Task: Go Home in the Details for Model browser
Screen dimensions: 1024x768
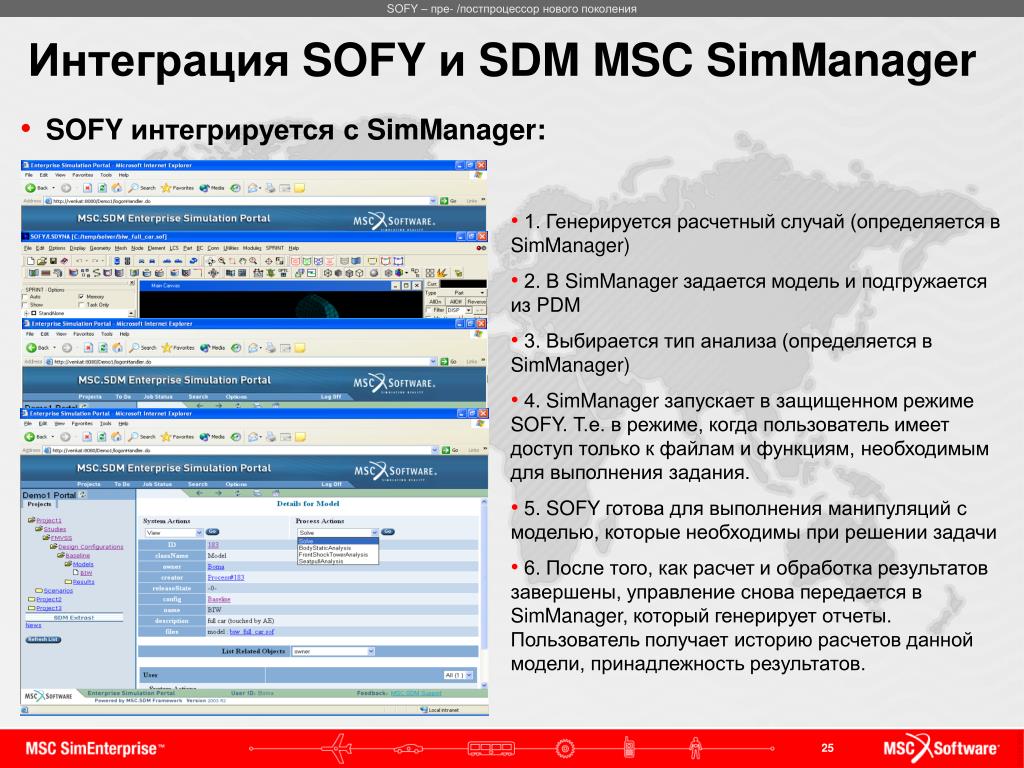Action: [x=116, y=436]
